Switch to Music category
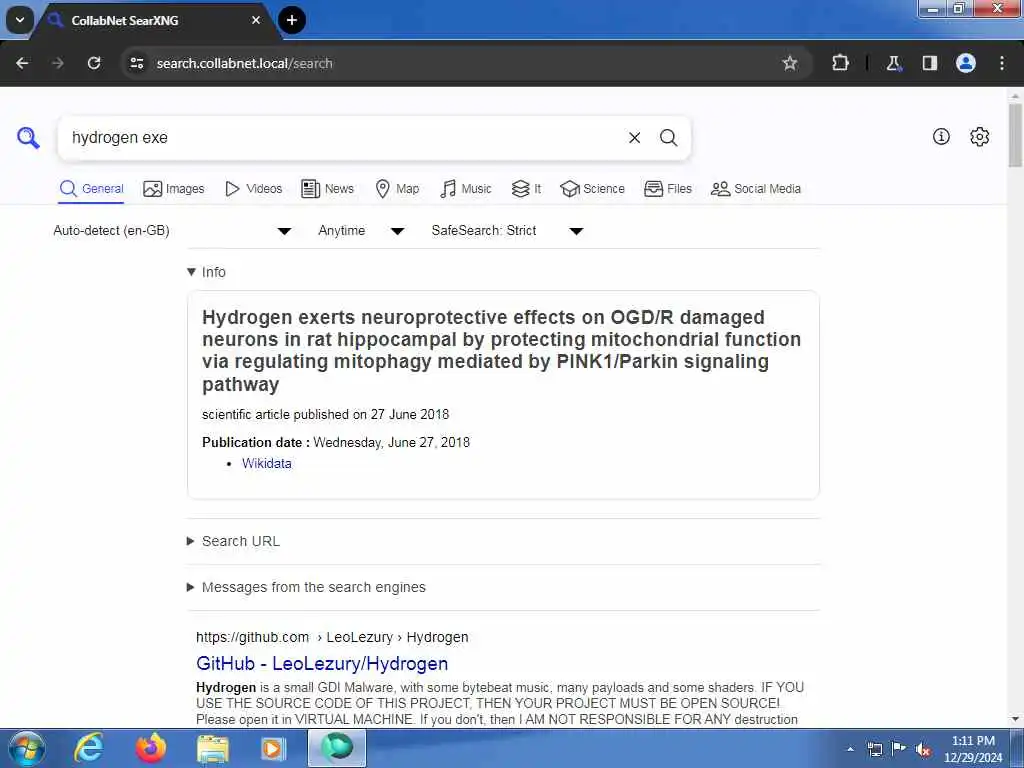The height and width of the screenshot is (768, 1024). [466, 189]
